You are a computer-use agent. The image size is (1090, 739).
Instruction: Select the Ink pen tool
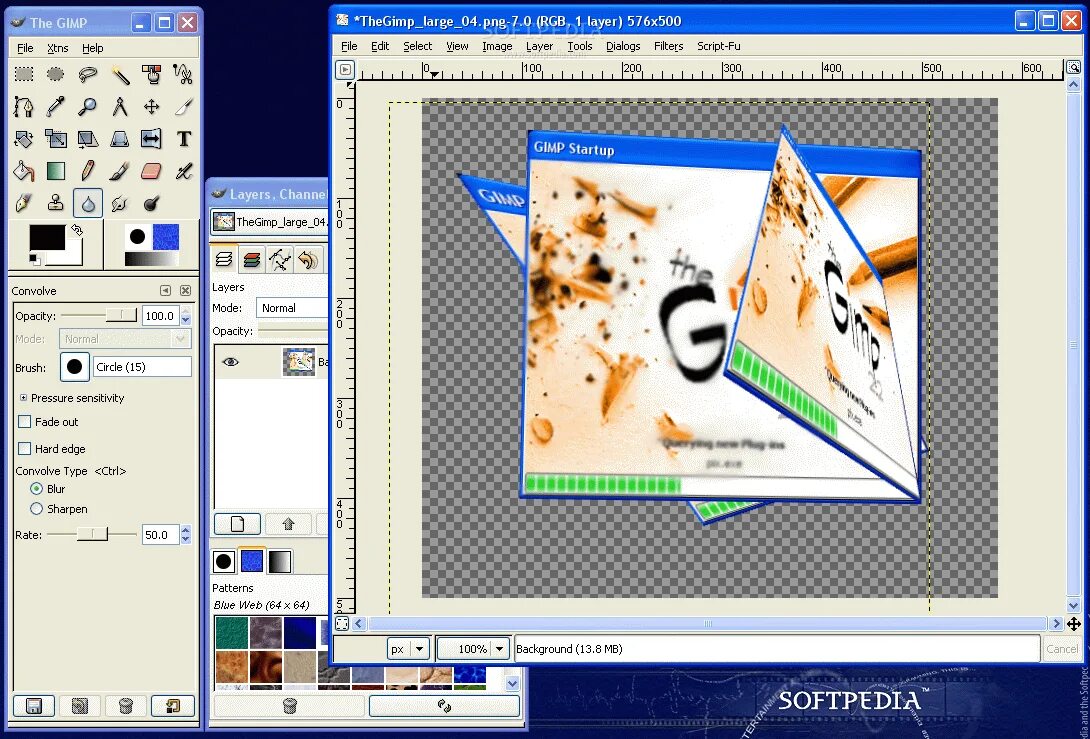tap(24, 203)
